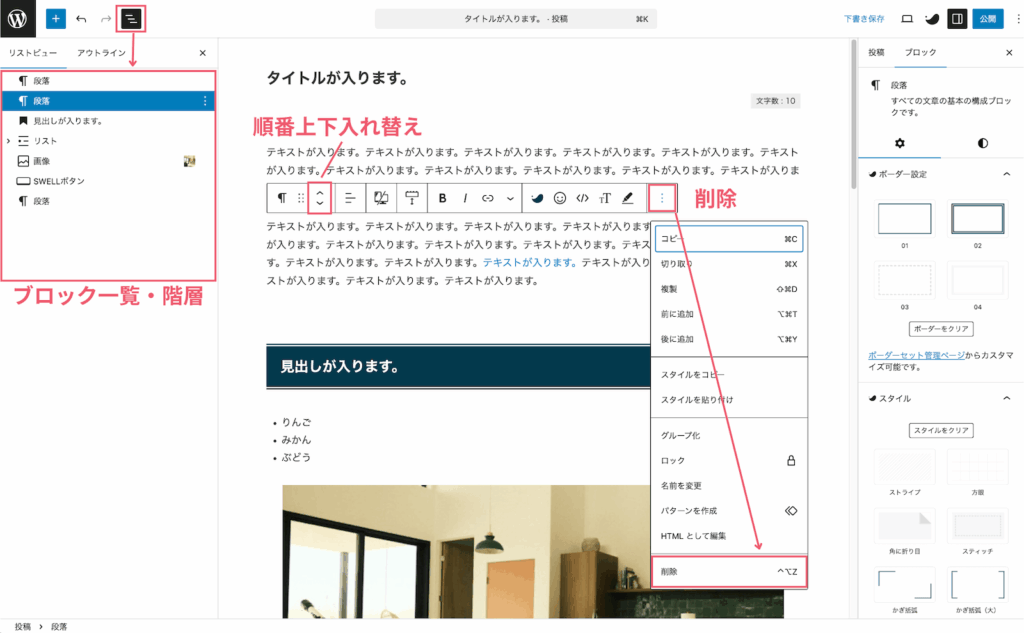Toggle bold formatting

pos(443,198)
